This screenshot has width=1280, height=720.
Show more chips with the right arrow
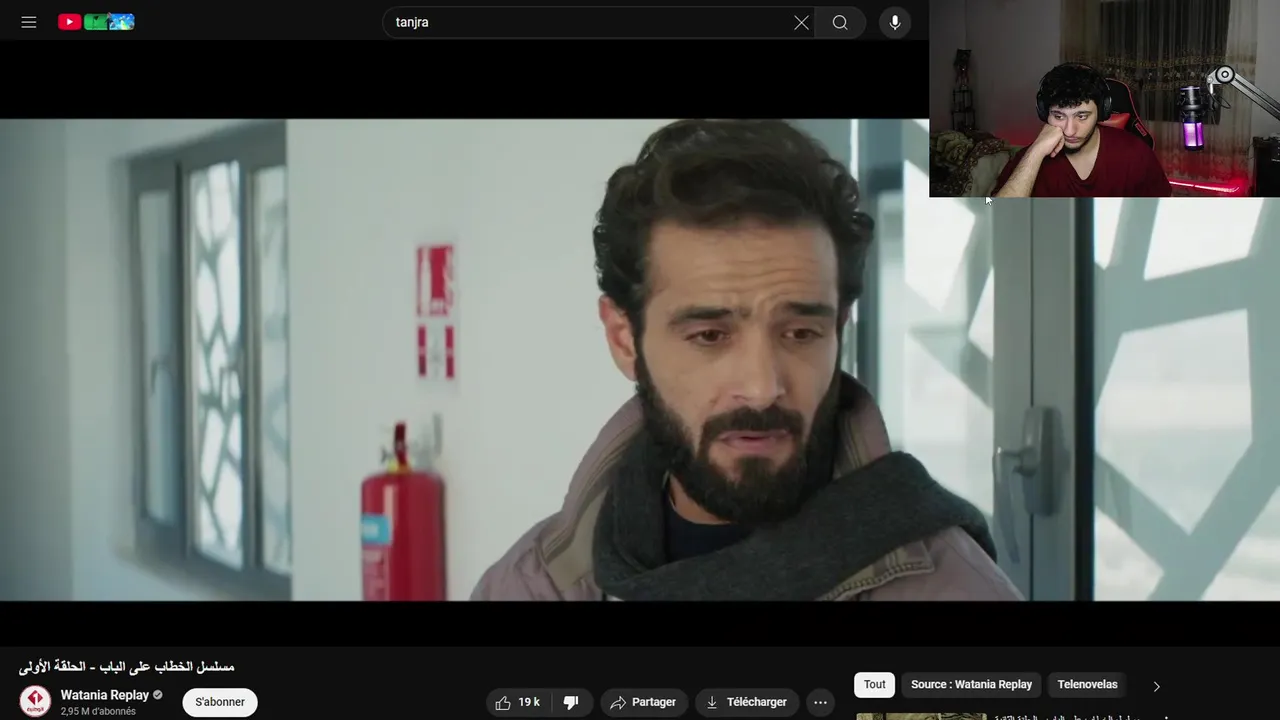[1156, 686]
